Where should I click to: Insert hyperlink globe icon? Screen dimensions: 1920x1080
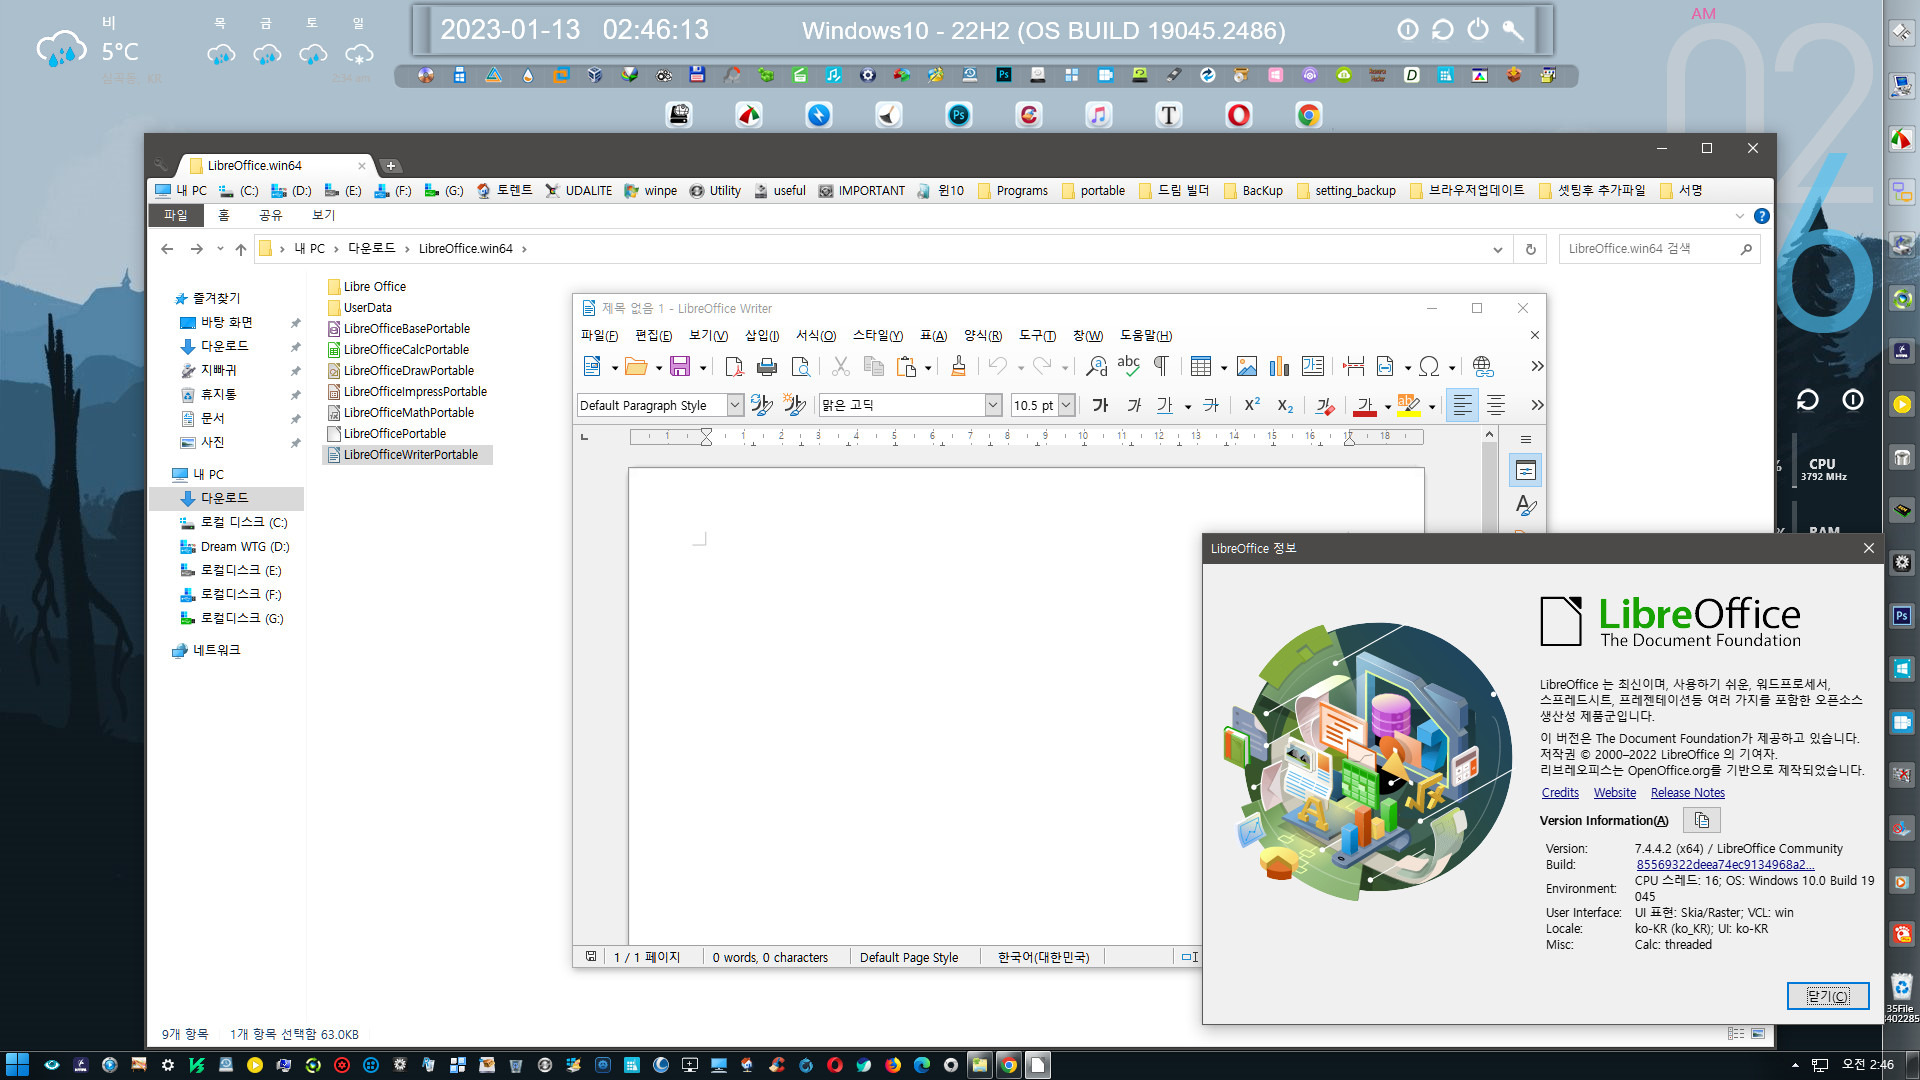click(1483, 367)
